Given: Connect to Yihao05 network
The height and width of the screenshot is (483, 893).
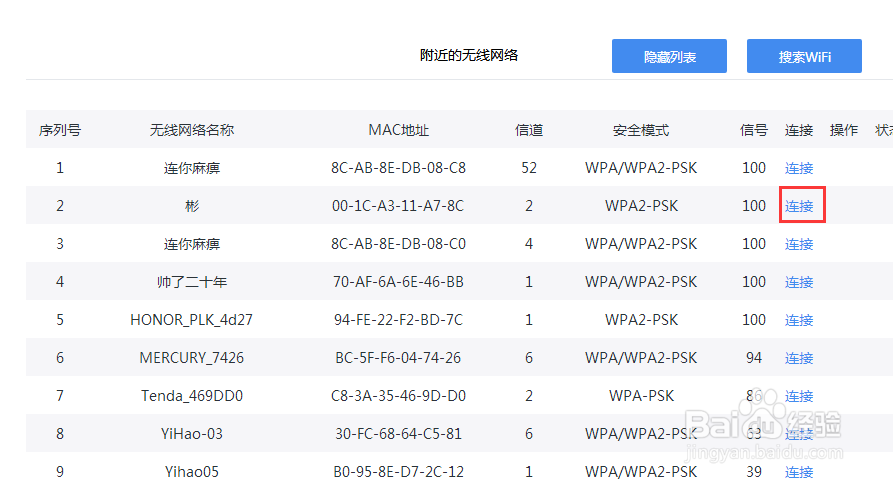Looking at the screenshot, I should click(x=799, y=472).
